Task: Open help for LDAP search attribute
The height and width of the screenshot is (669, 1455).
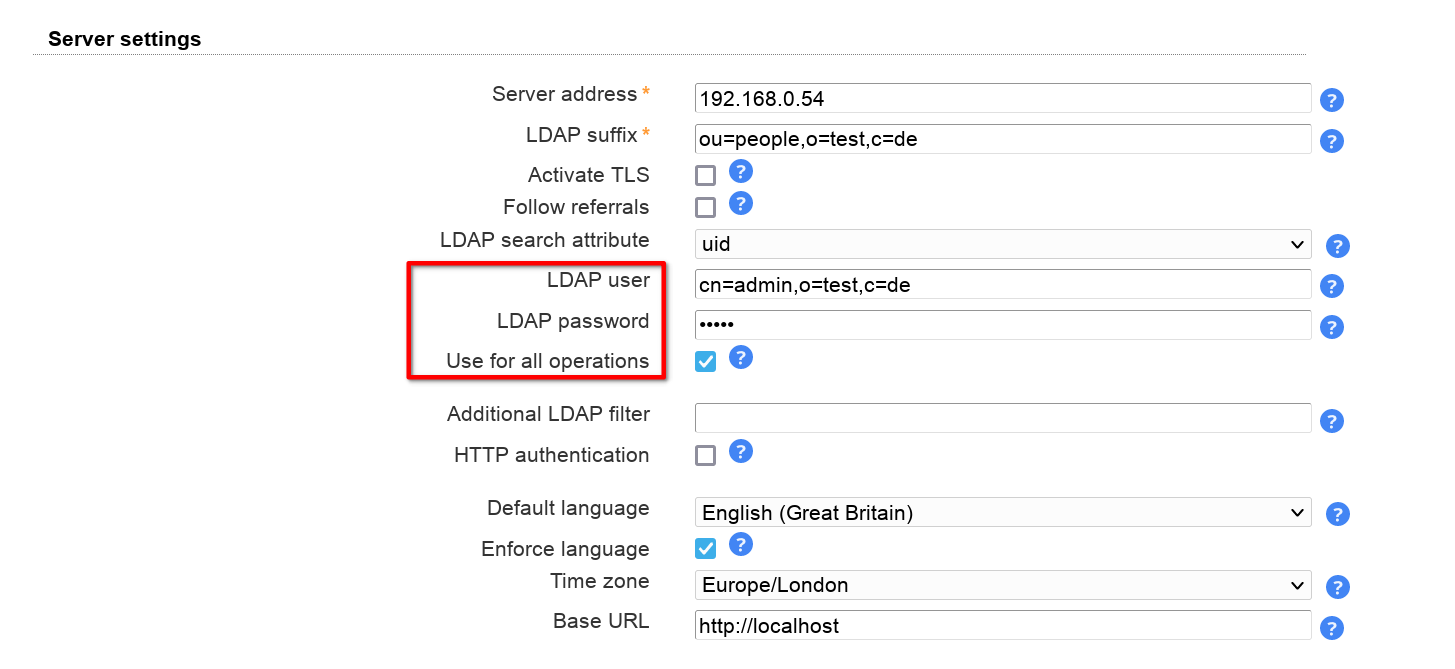Action: tap(1337, 246)
